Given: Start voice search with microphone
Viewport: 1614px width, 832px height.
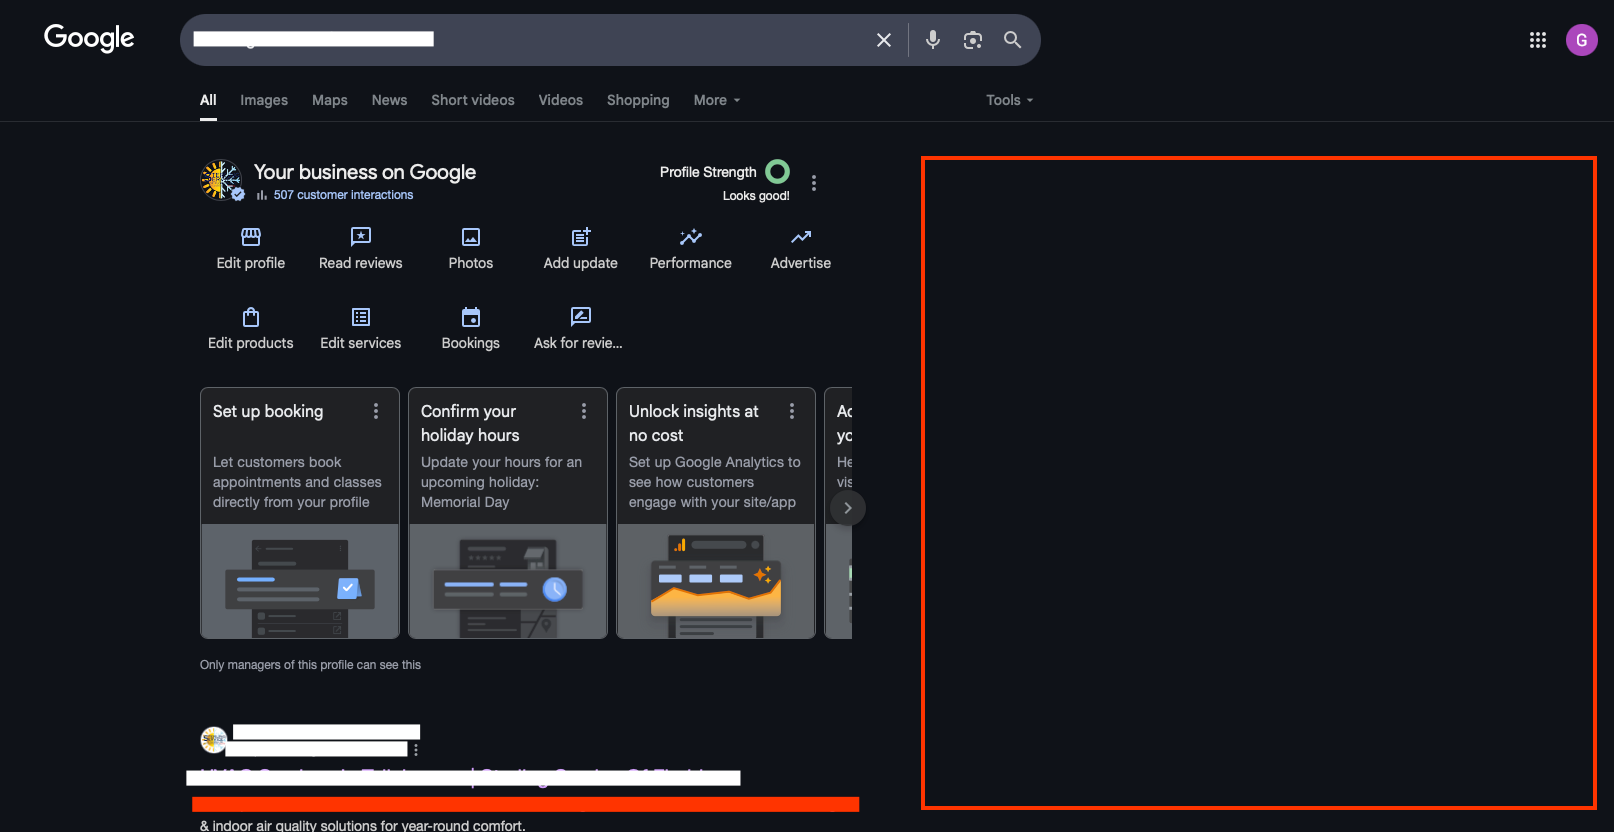Looking at the screenshot, I should tap(933, 40).
